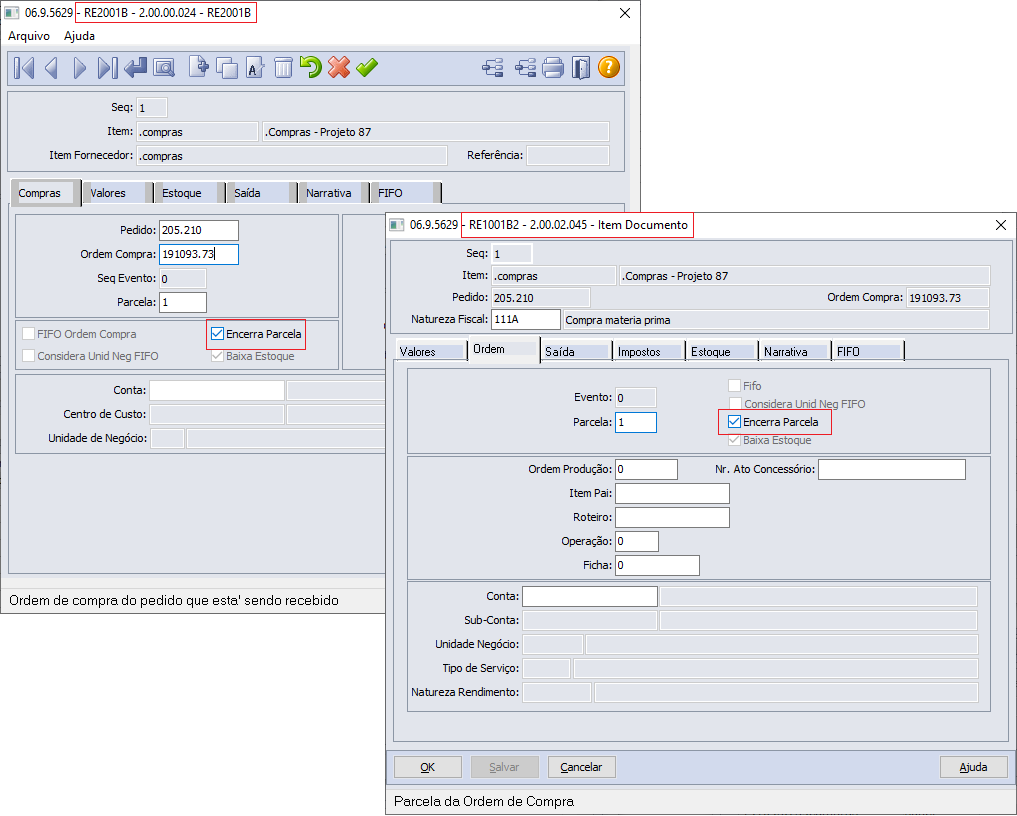
Task: Click the go-to (return arrow) icon
Action: tap(136, 67)
